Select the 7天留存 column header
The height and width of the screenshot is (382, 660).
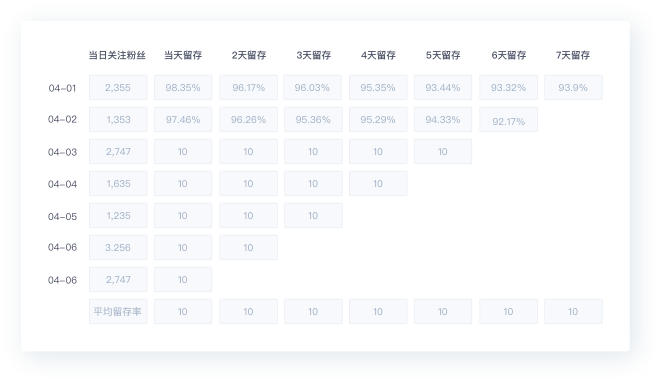click(573, 55)
